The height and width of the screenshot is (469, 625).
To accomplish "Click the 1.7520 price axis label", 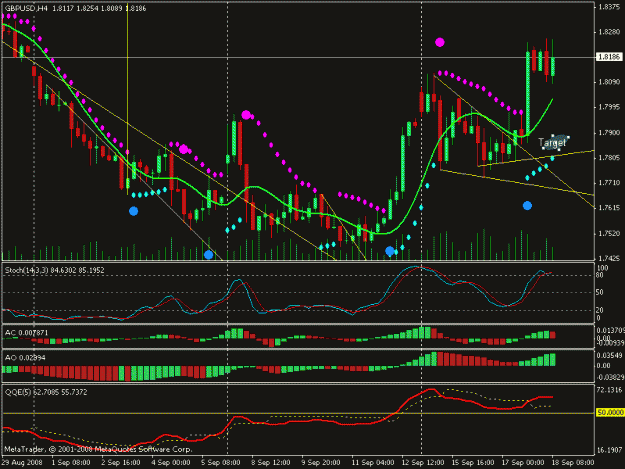I will tap(609, 234).
